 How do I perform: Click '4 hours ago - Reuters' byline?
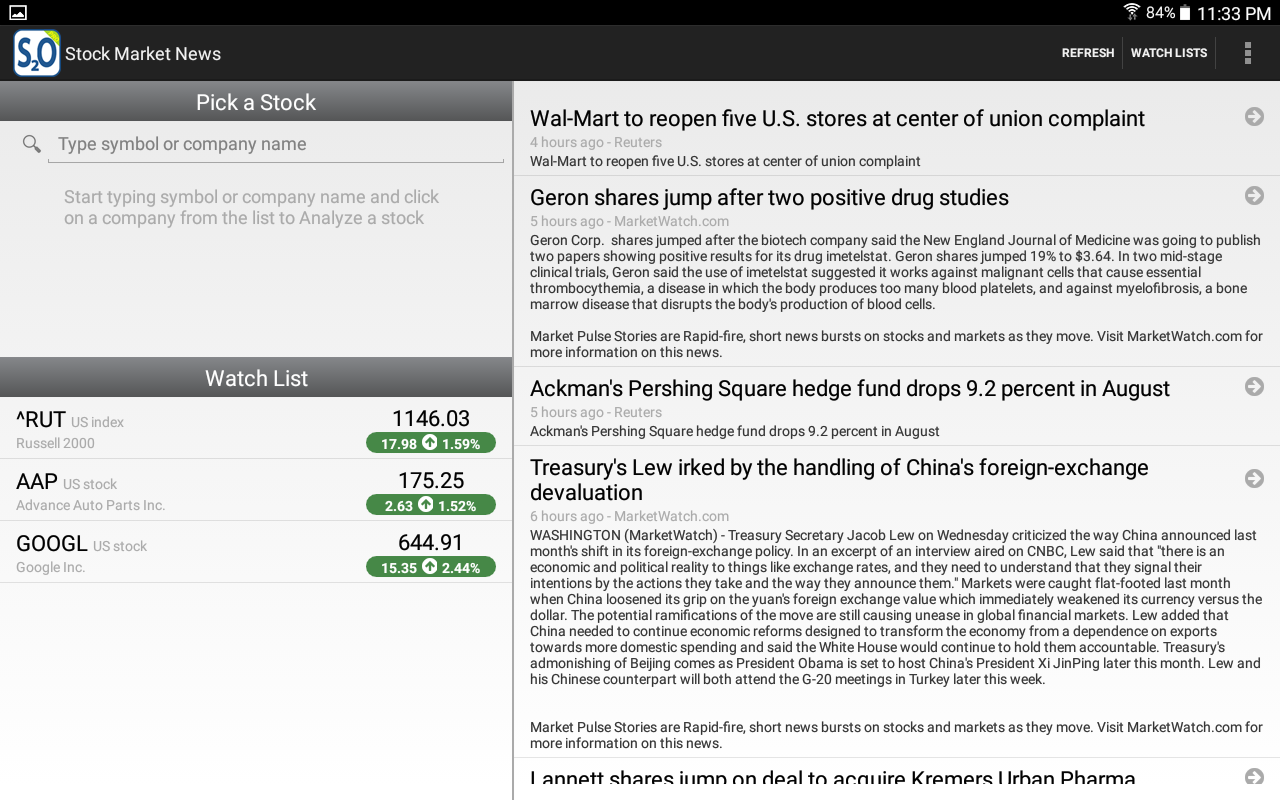(x=596, y=142)
